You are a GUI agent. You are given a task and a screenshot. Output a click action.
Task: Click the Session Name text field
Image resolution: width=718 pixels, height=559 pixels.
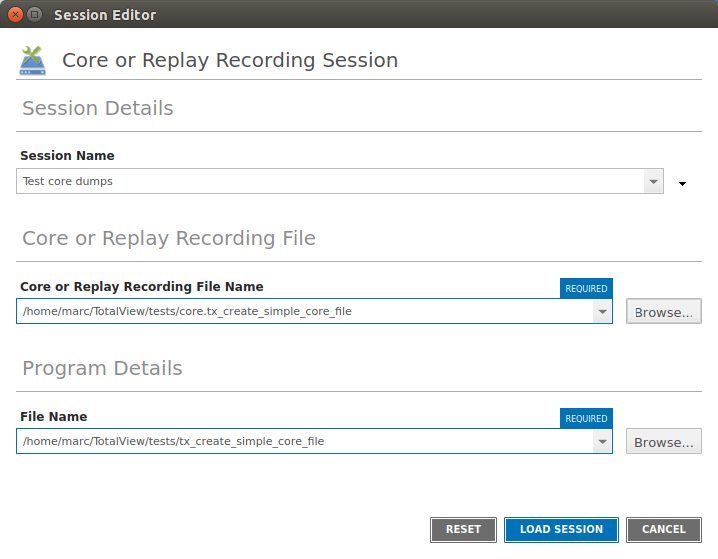click(x=330, y=182)
